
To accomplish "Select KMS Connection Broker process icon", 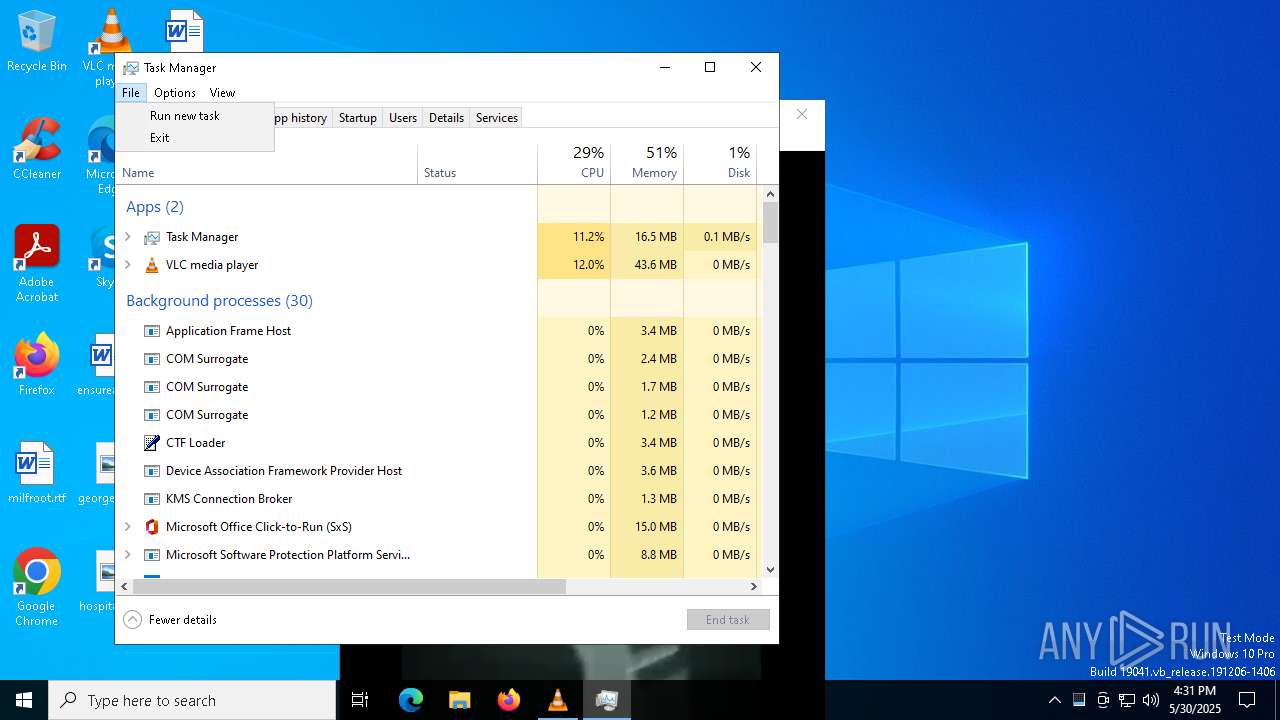I will (152, 499).
